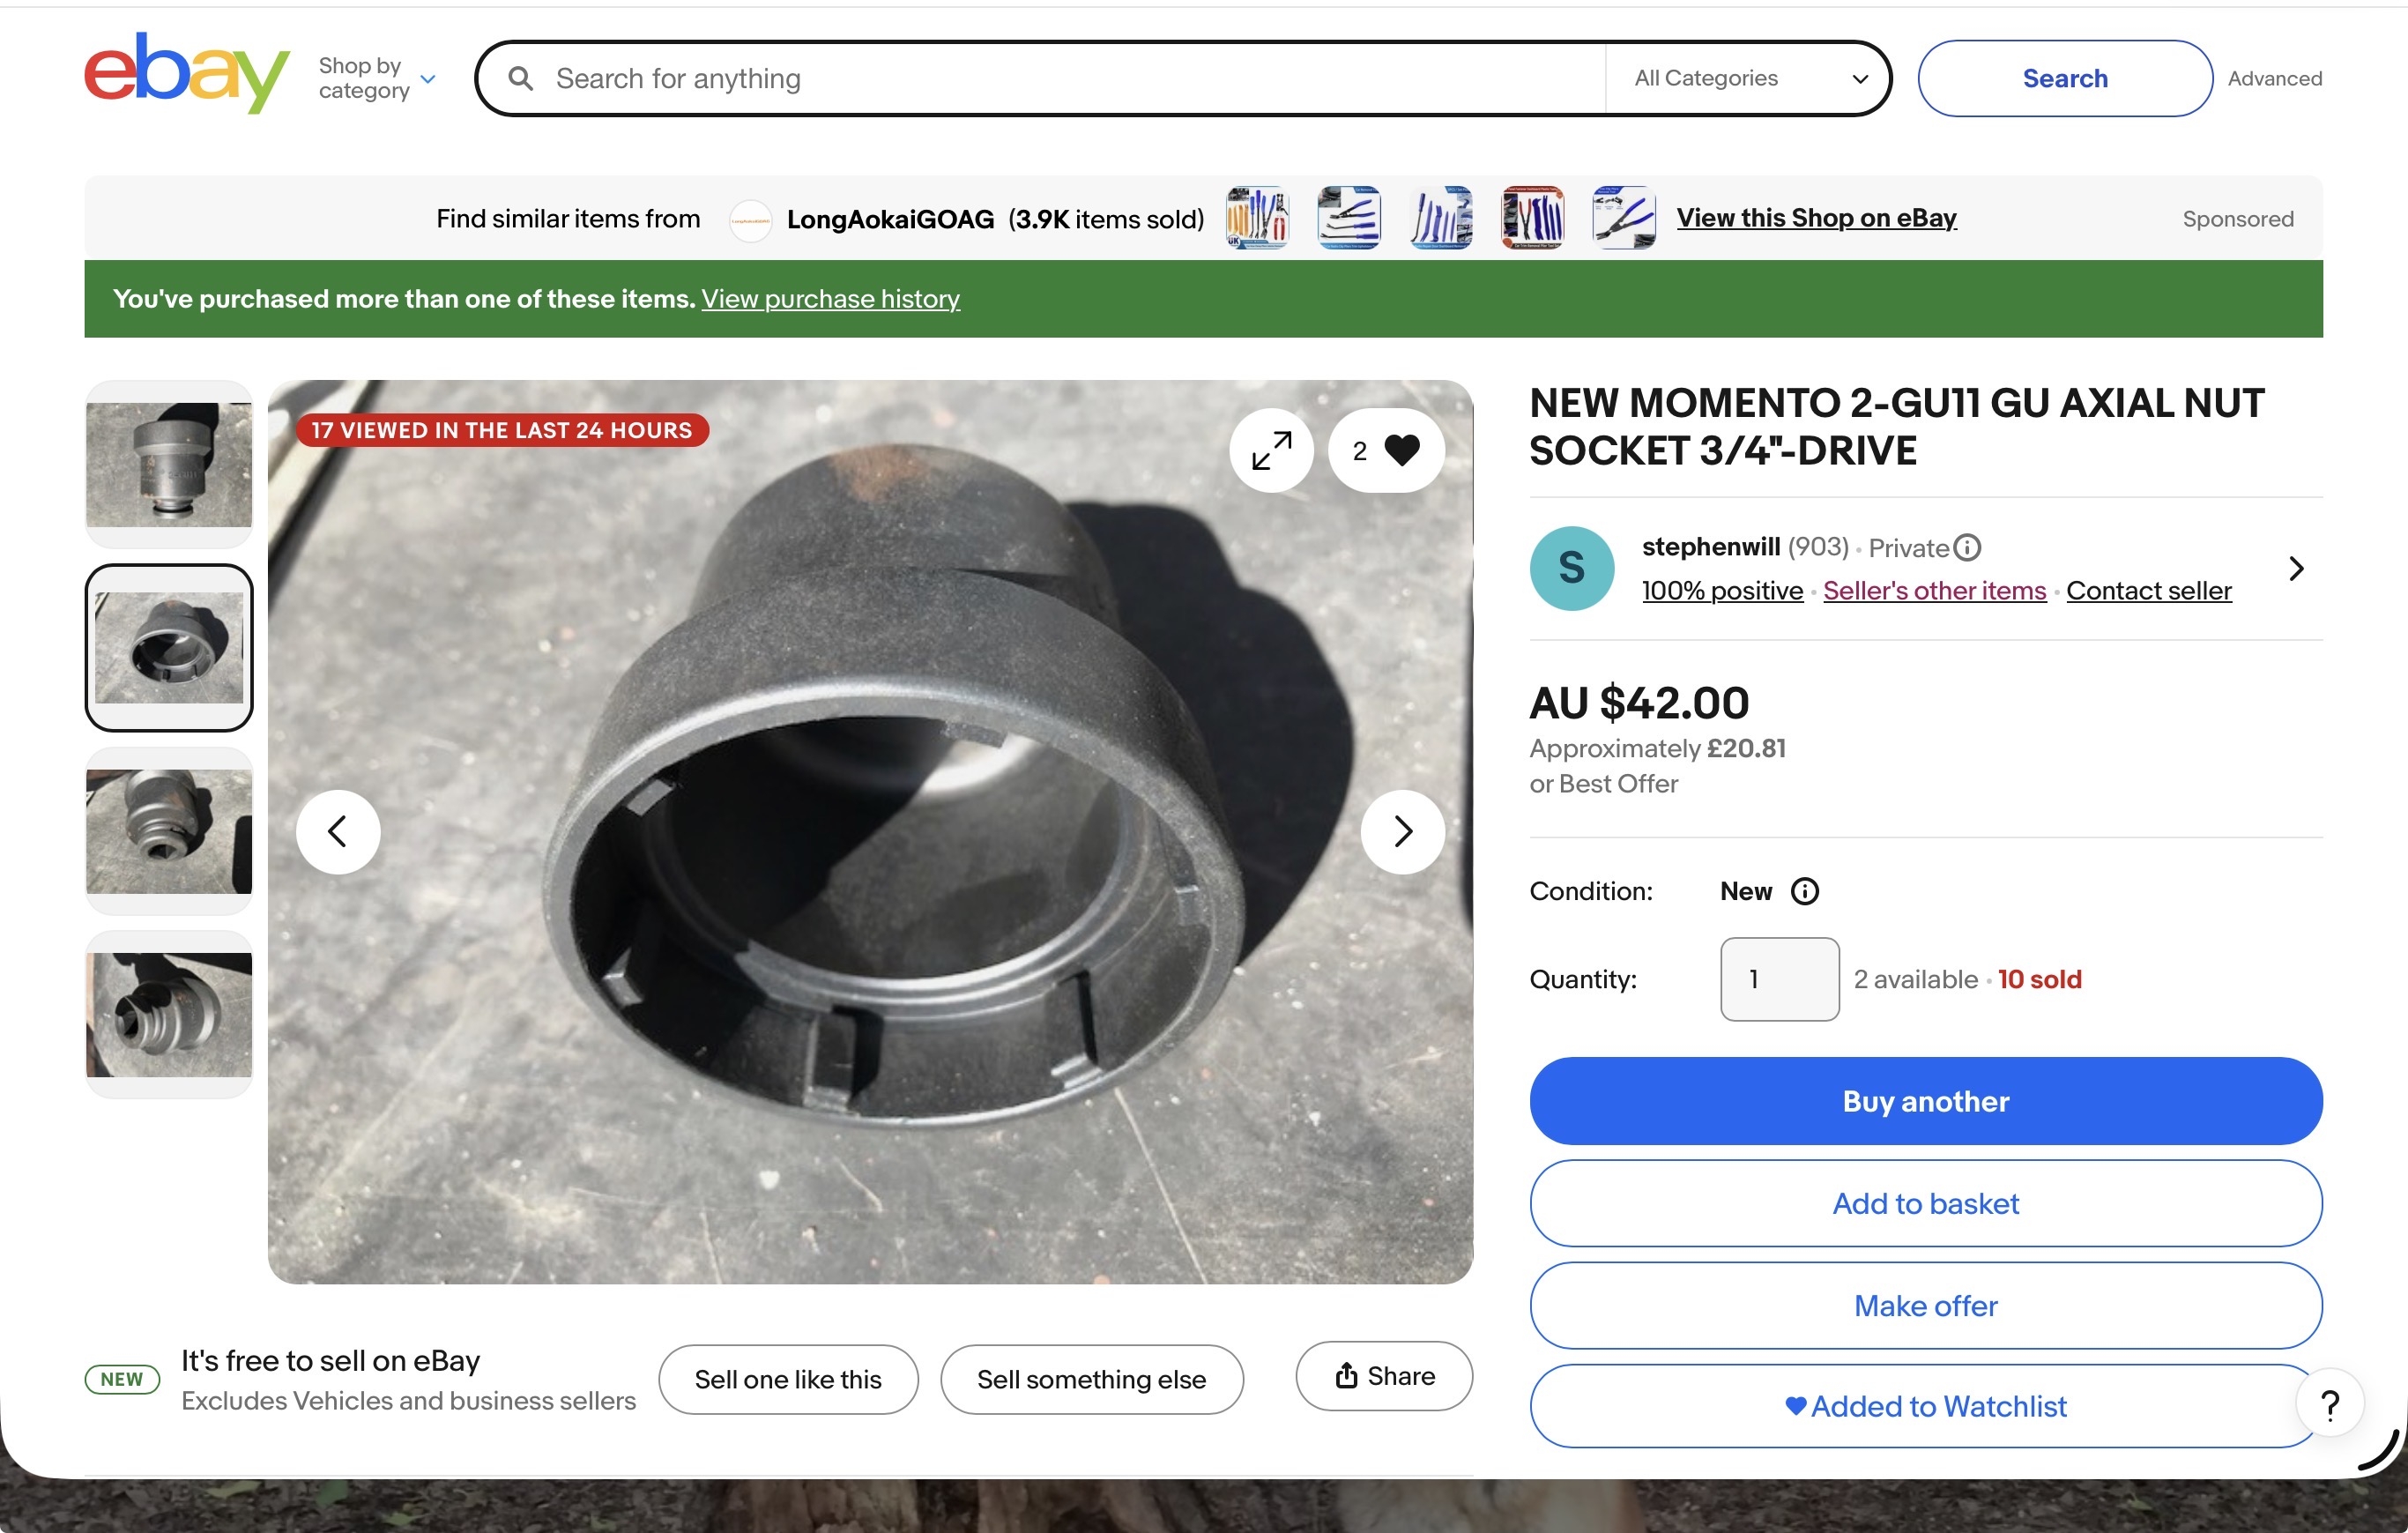
Task: Click the Share button
Action: pos(1384,1376)
